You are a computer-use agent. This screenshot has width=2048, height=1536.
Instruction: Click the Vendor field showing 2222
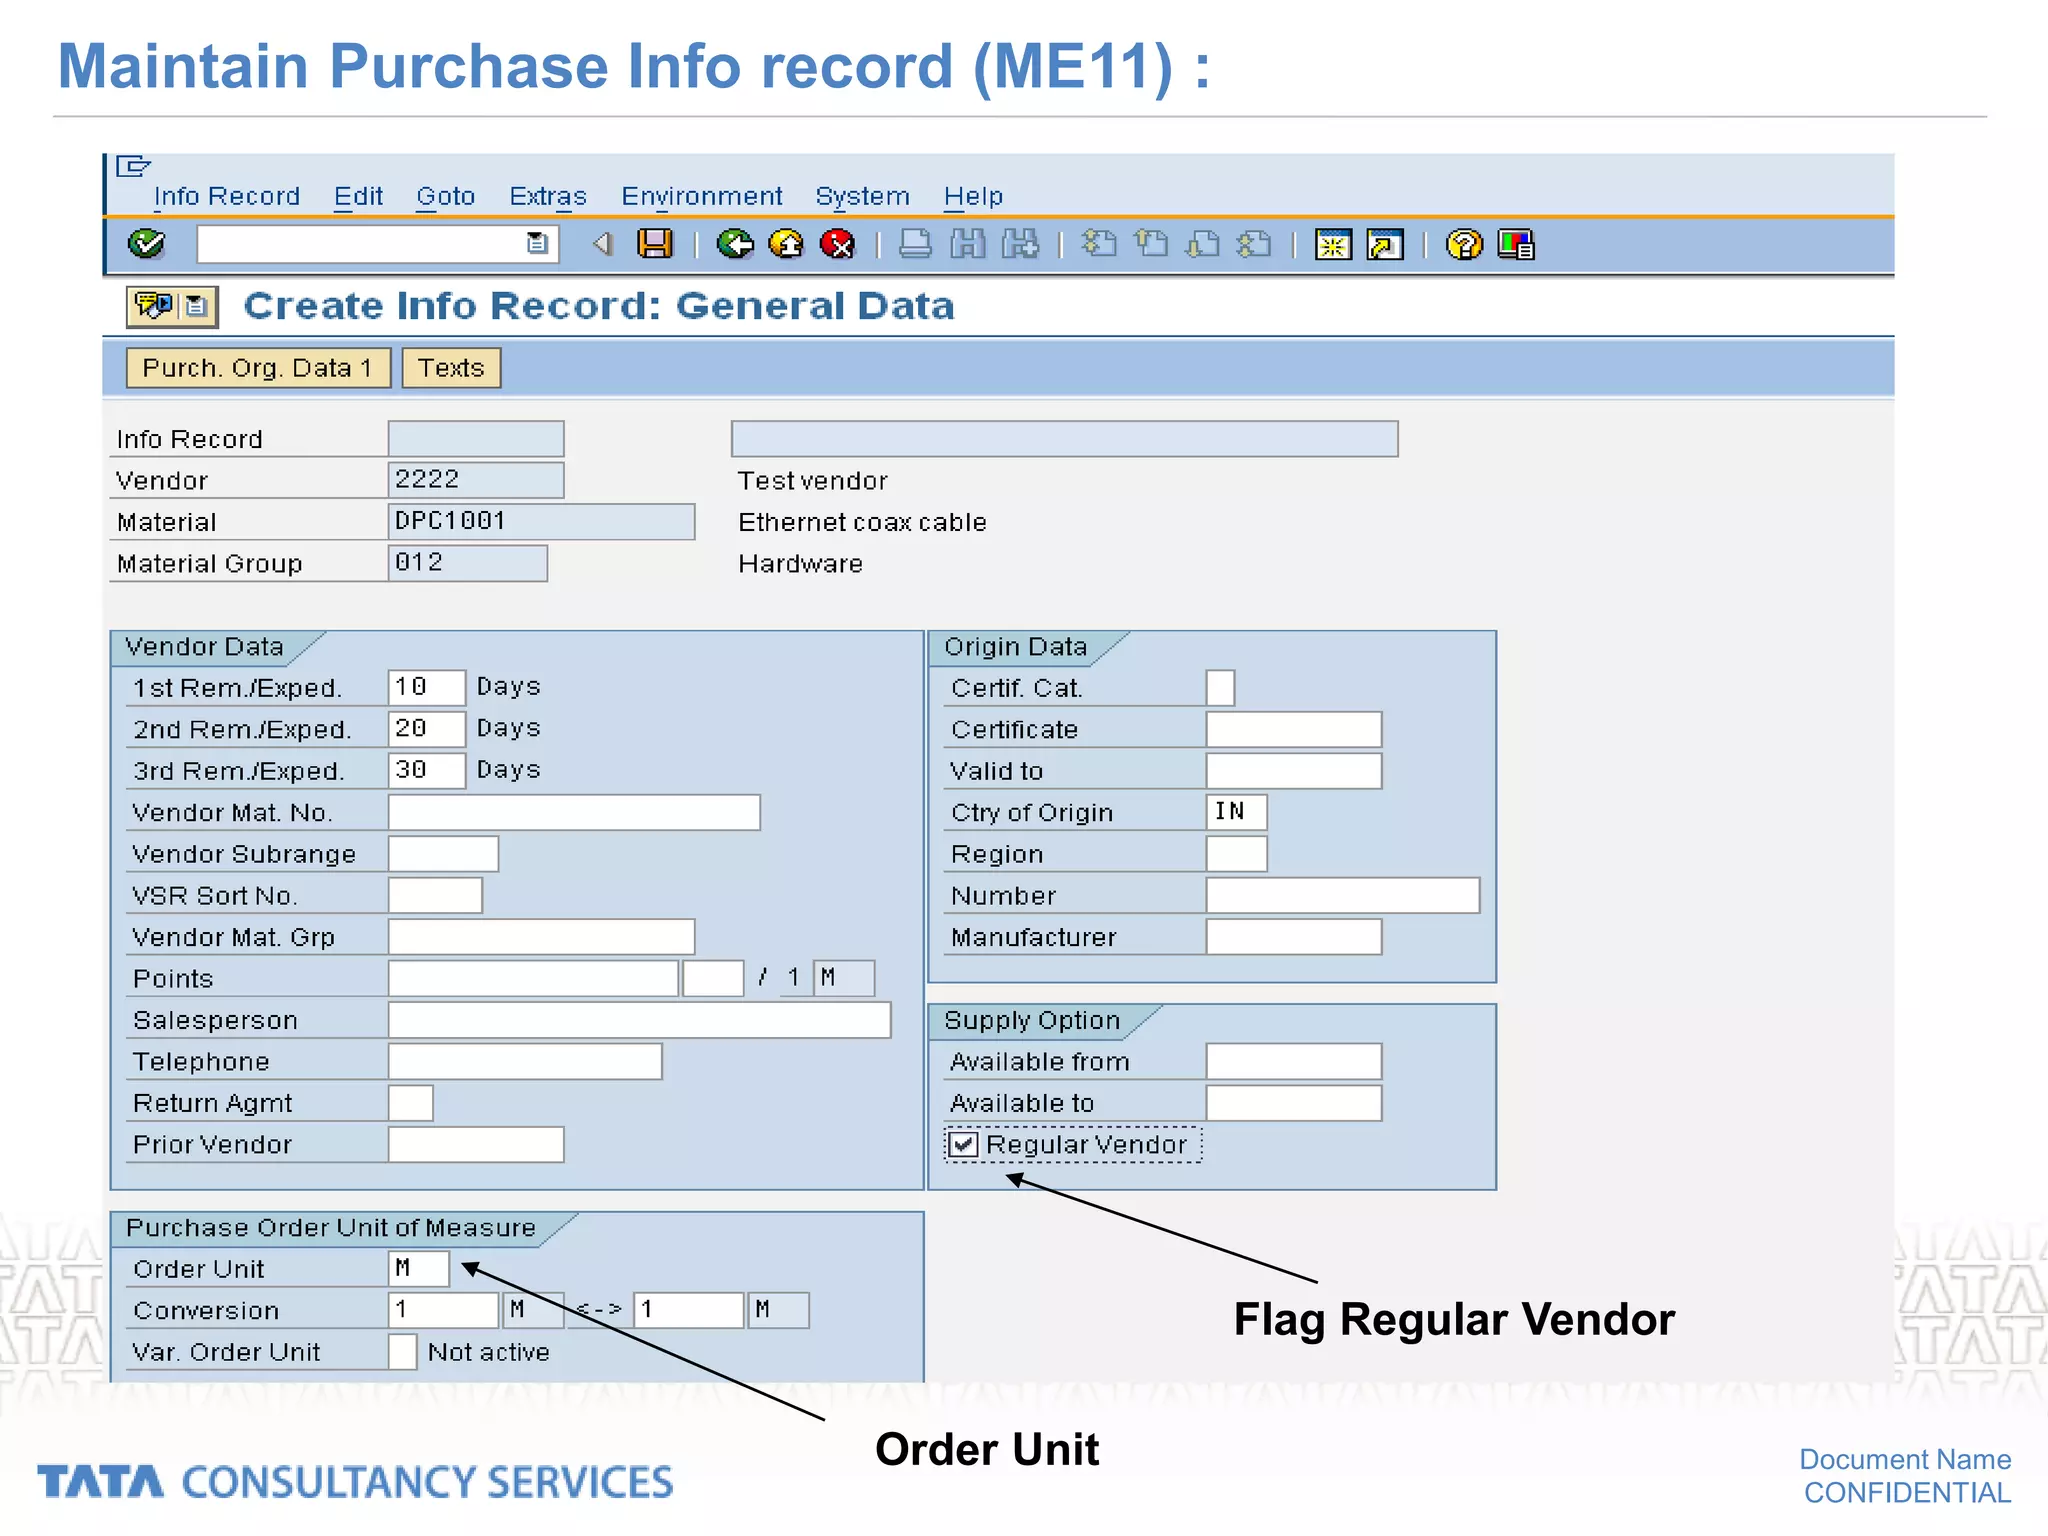point(476,480)
